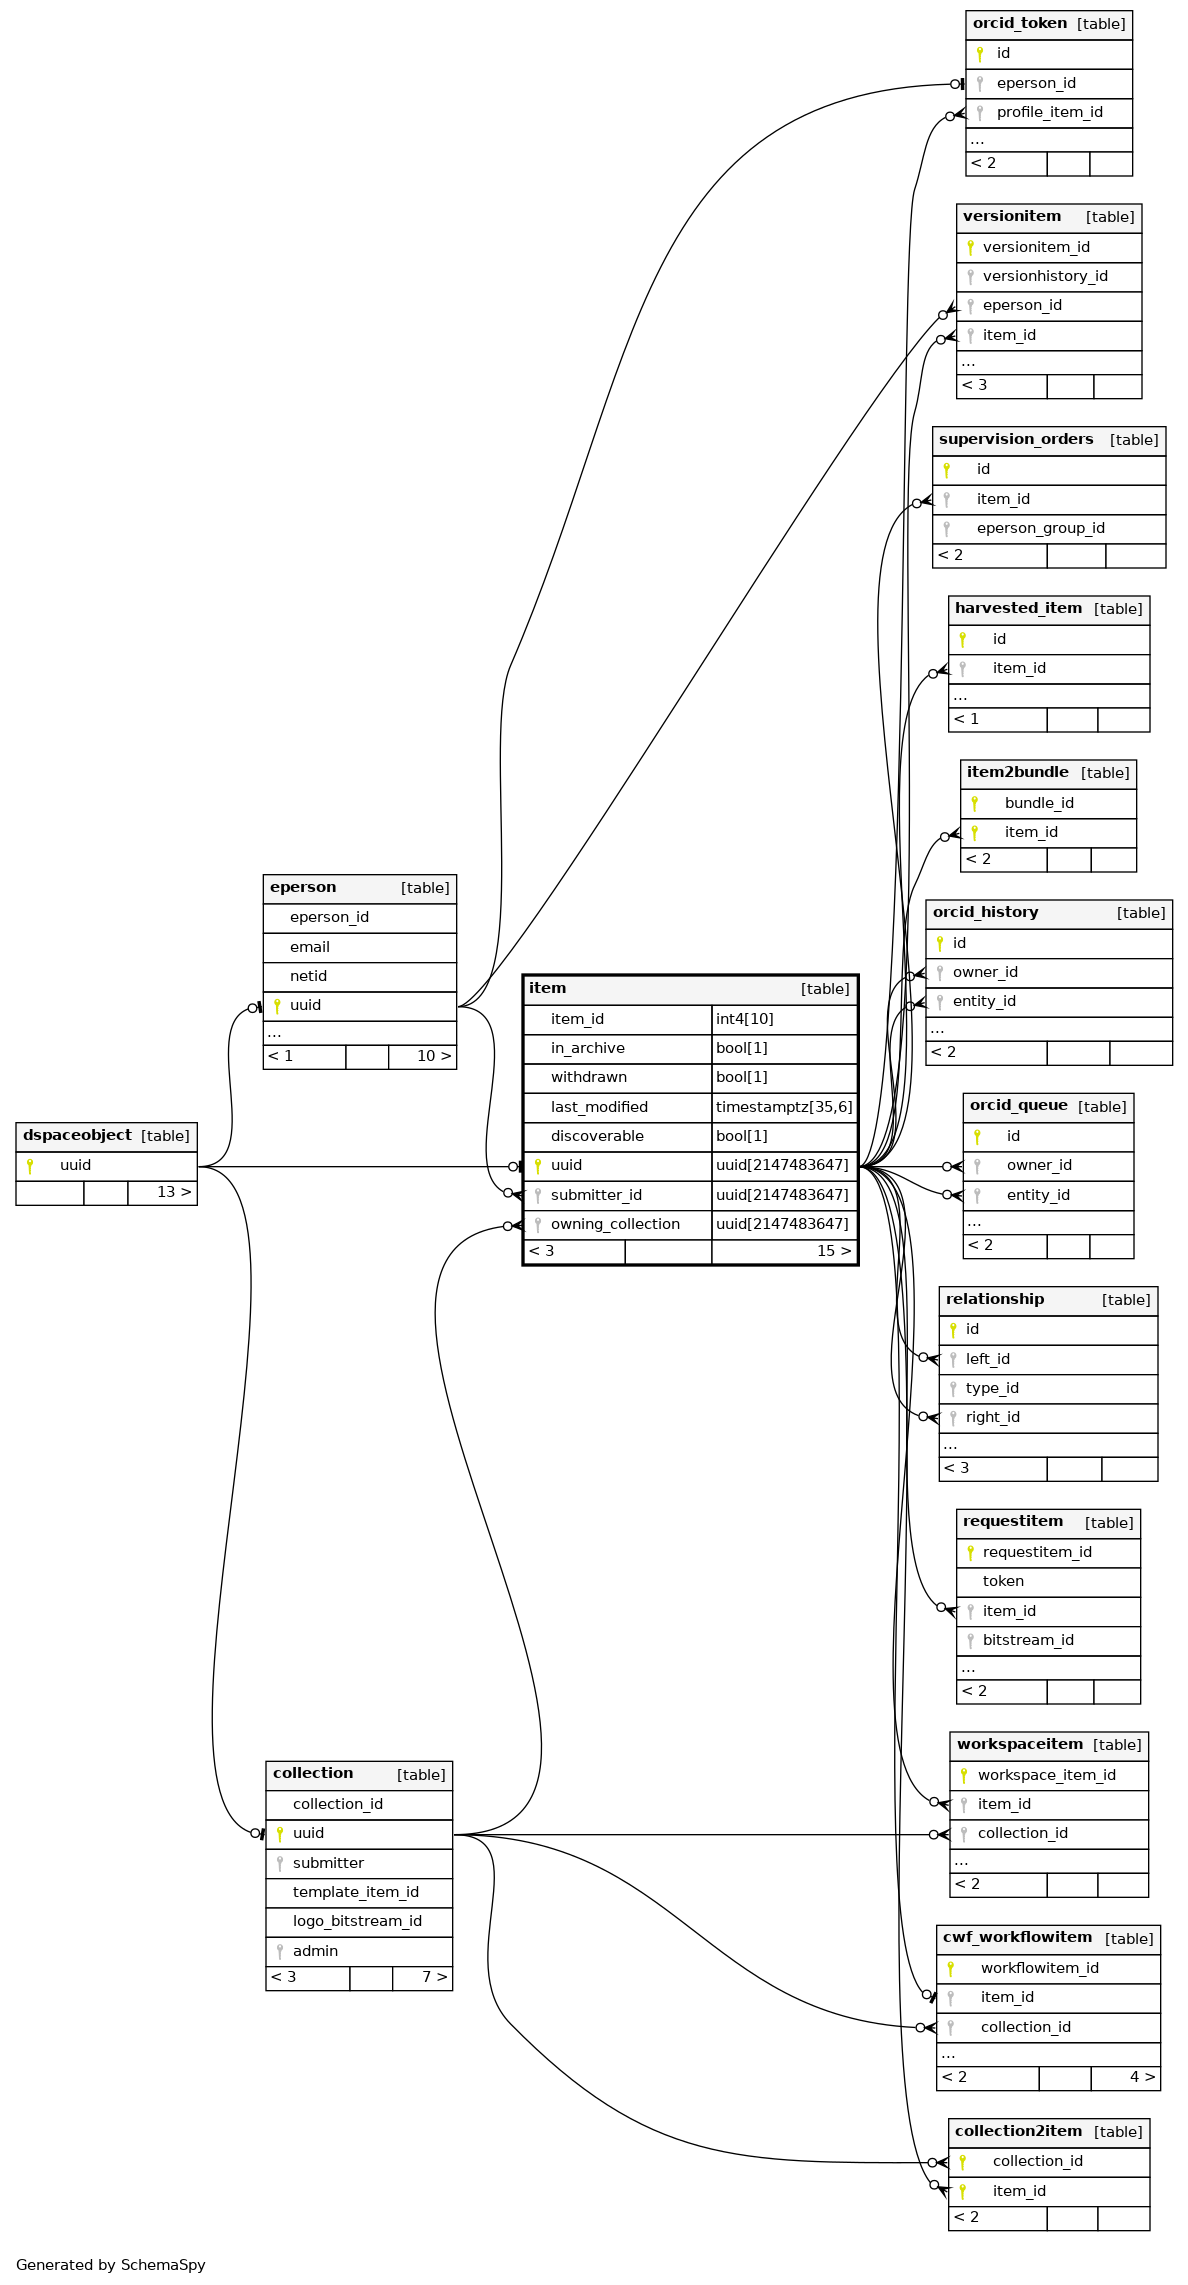Click the template_item_id column in collection table
Screen dimensions: 1188x2285
tap(355, 1892)
